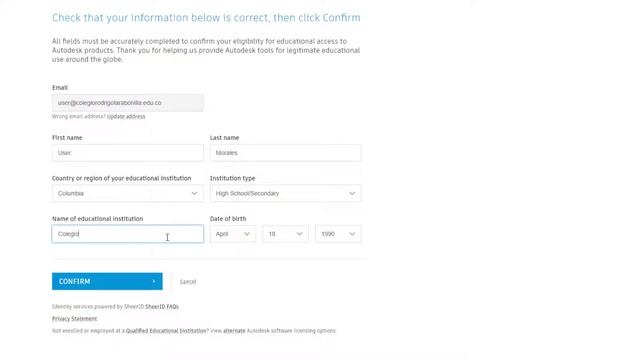Click the alternate licensing options link
The height and width of the screenshot is (360, 640).
(234, 331)
